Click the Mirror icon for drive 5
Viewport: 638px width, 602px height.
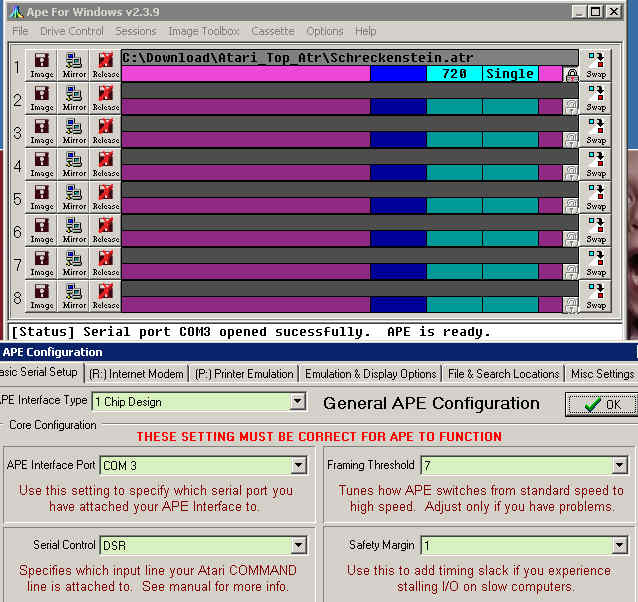click(x=73, y=197)
